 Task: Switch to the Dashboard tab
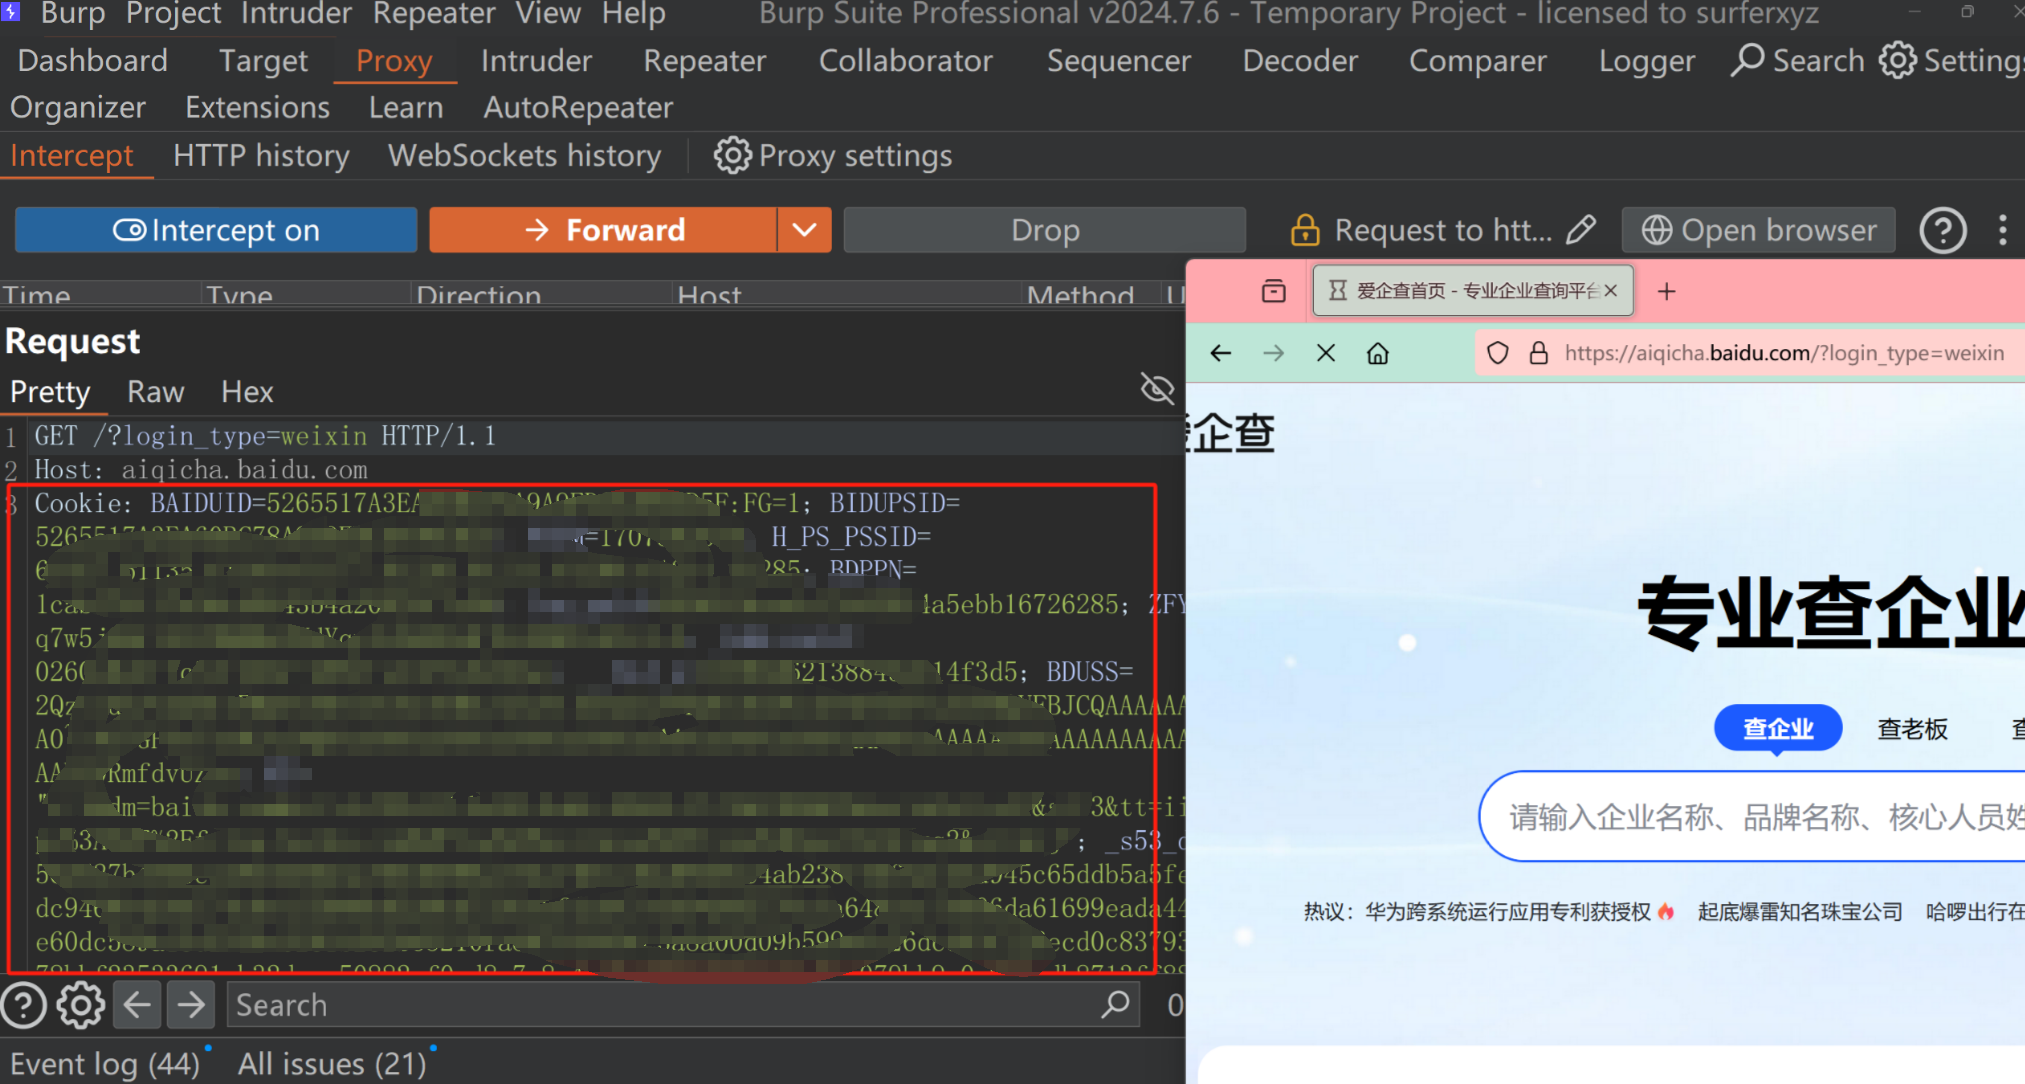click(x=93, y=61)
